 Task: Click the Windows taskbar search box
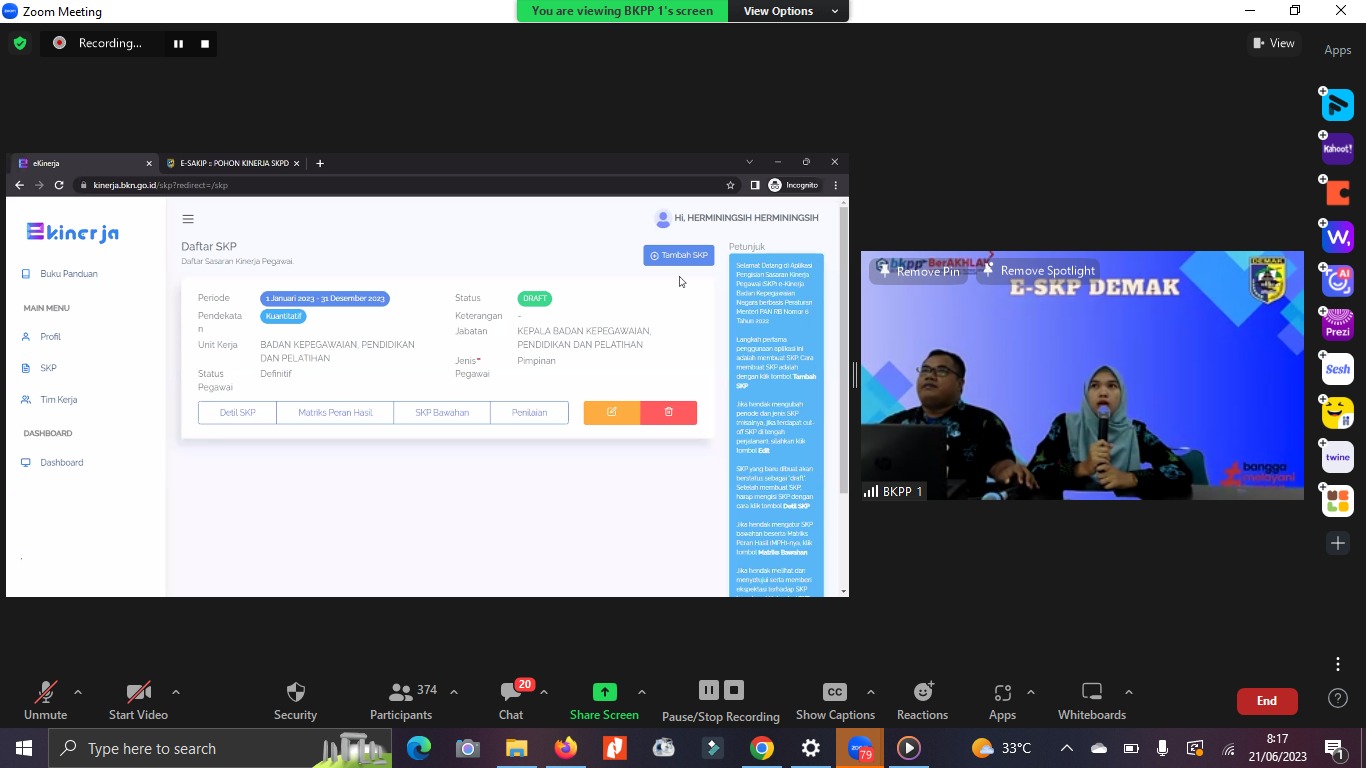click(190, 748)
